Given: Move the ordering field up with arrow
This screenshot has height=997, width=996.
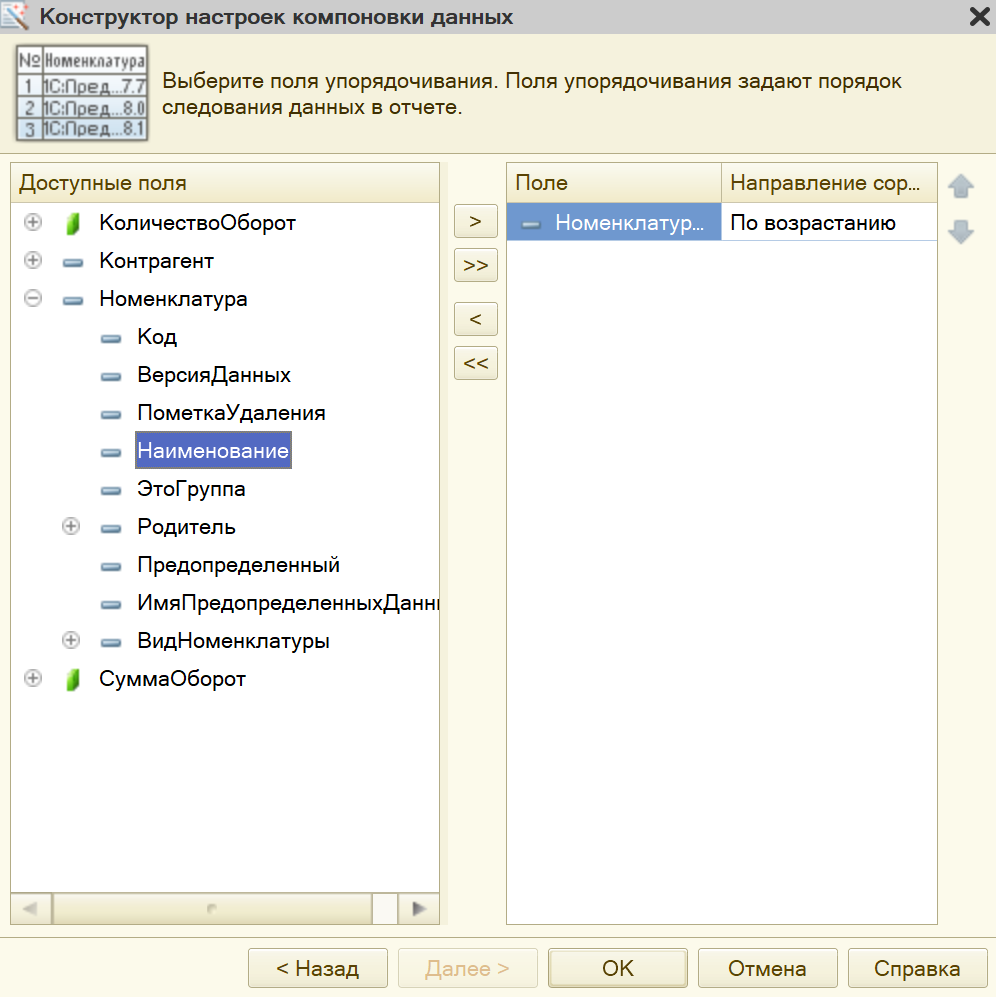Looking at the screenshot, I should point(960,186).
